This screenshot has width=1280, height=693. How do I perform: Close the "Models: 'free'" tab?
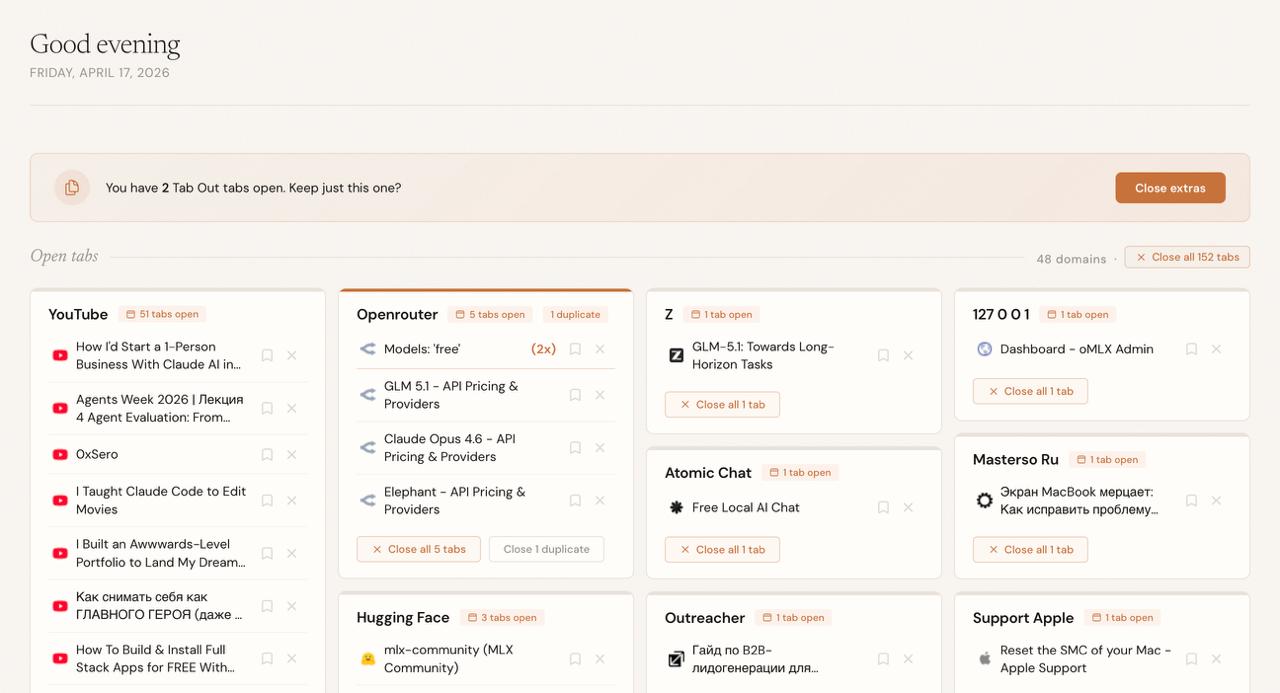coord(600,349)
